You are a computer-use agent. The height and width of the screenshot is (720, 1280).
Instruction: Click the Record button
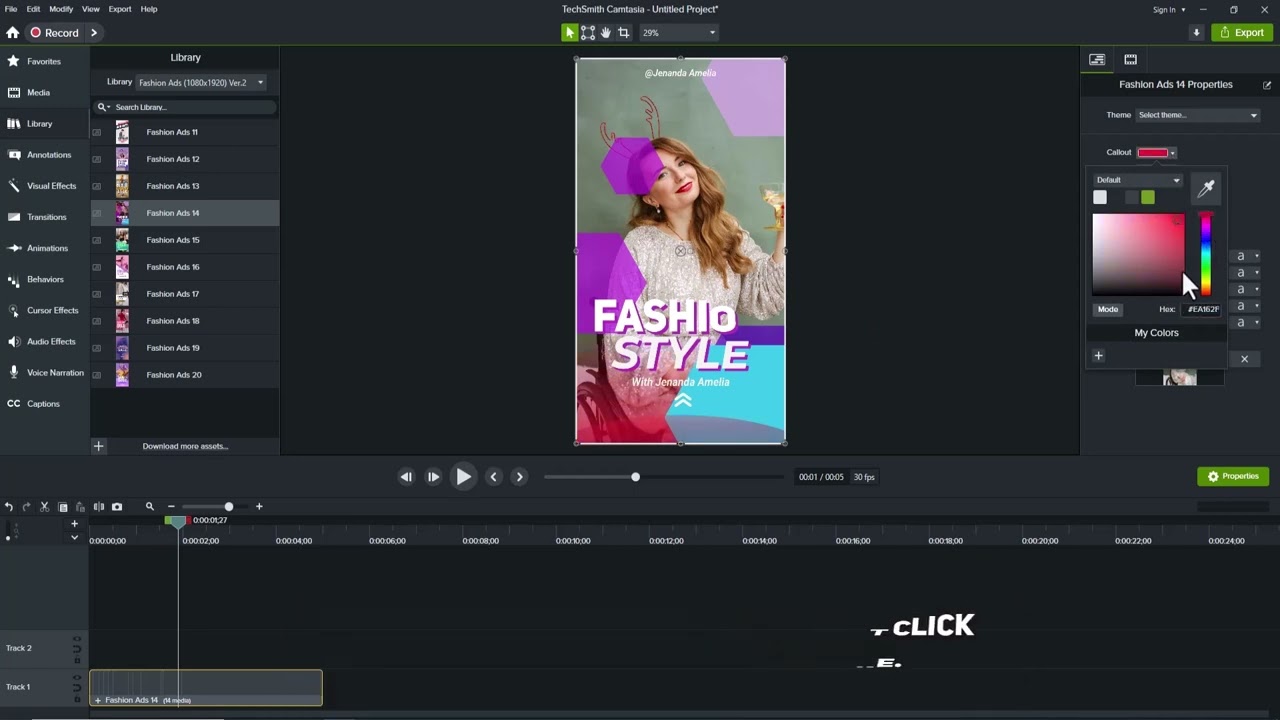(x=55, y=33)
